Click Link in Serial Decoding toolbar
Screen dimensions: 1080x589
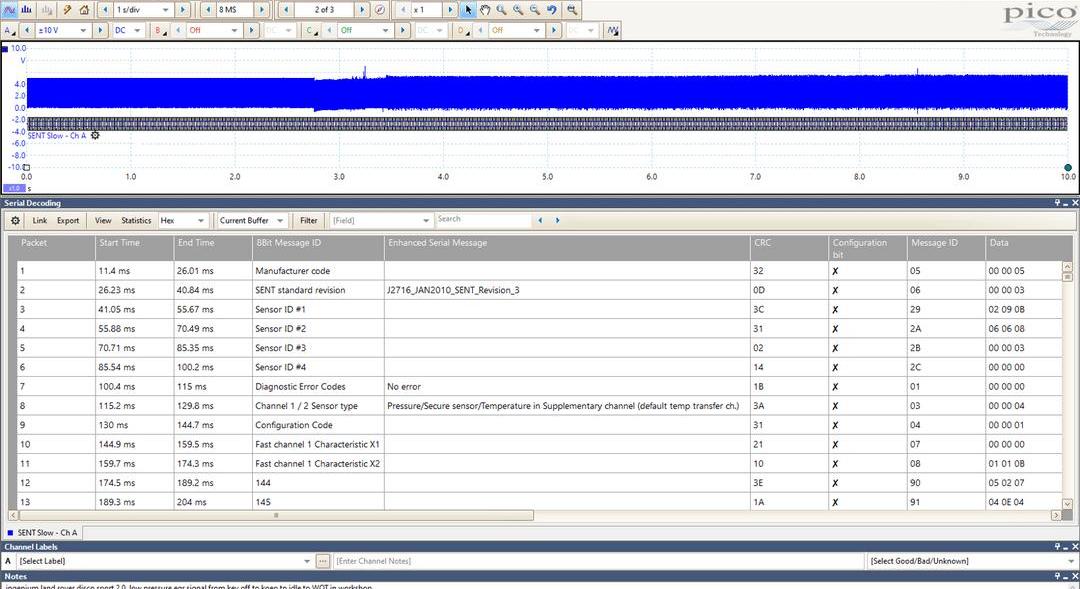click(x=40, y=220)
